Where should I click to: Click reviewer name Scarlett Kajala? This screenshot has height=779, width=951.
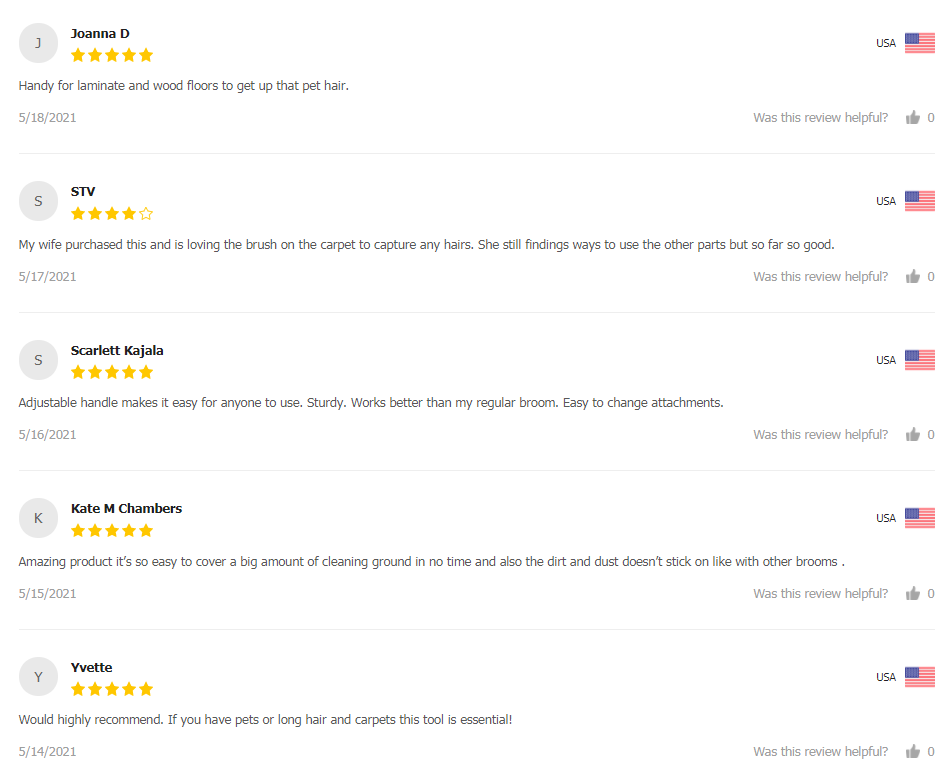(x=117, y=351)
